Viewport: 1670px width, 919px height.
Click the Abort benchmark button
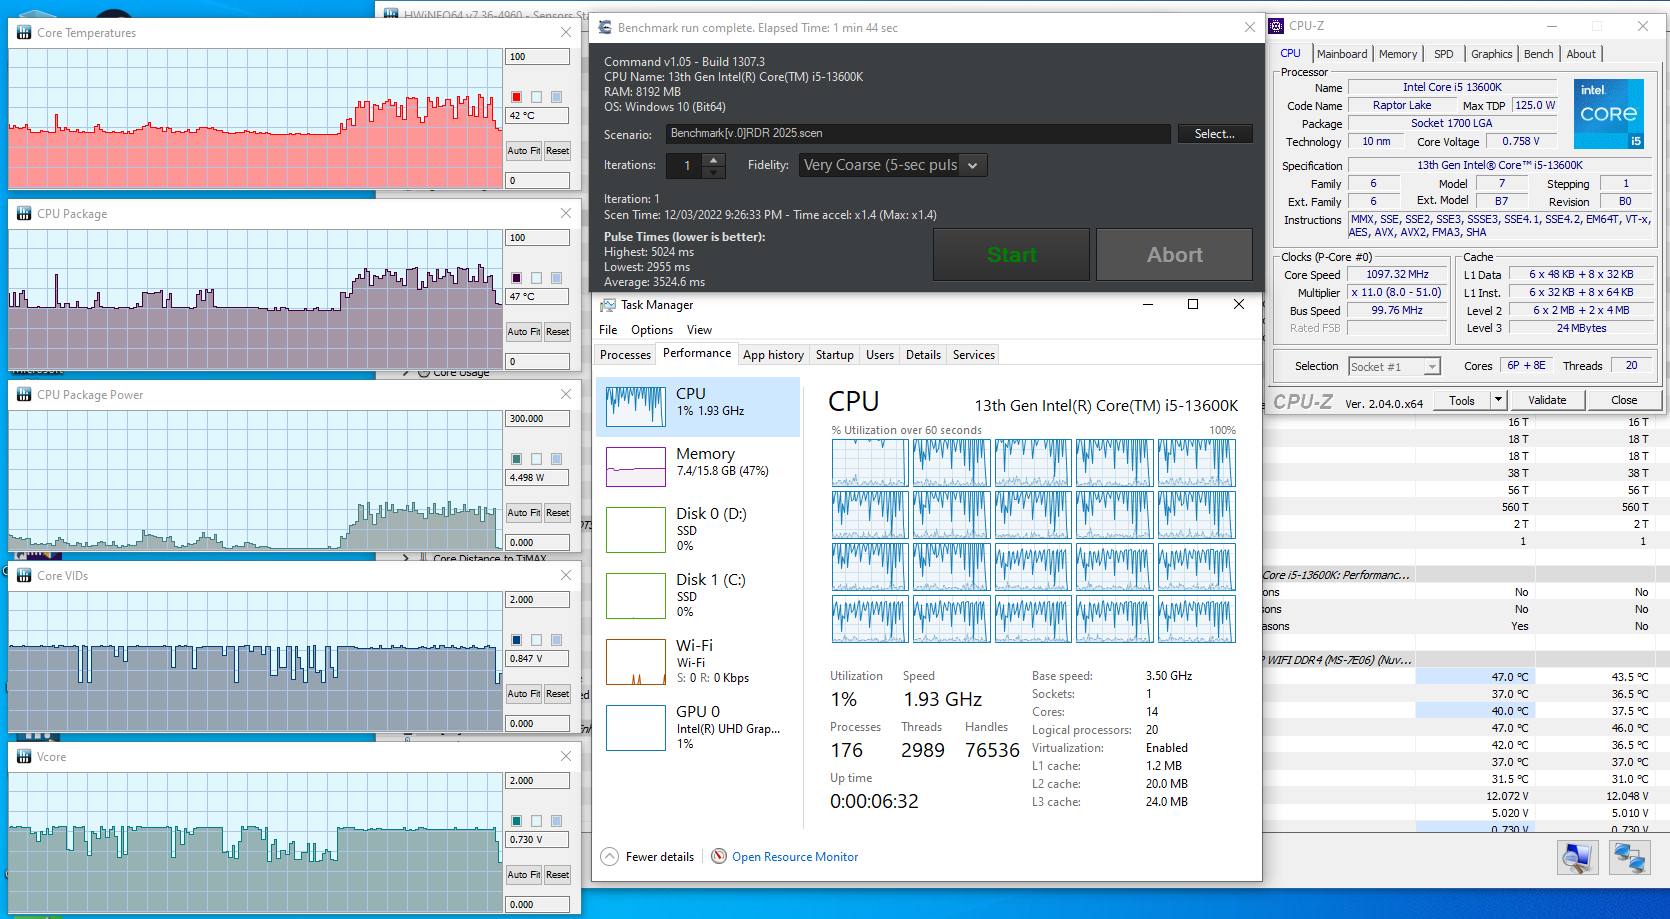[x=1174, y=255]
